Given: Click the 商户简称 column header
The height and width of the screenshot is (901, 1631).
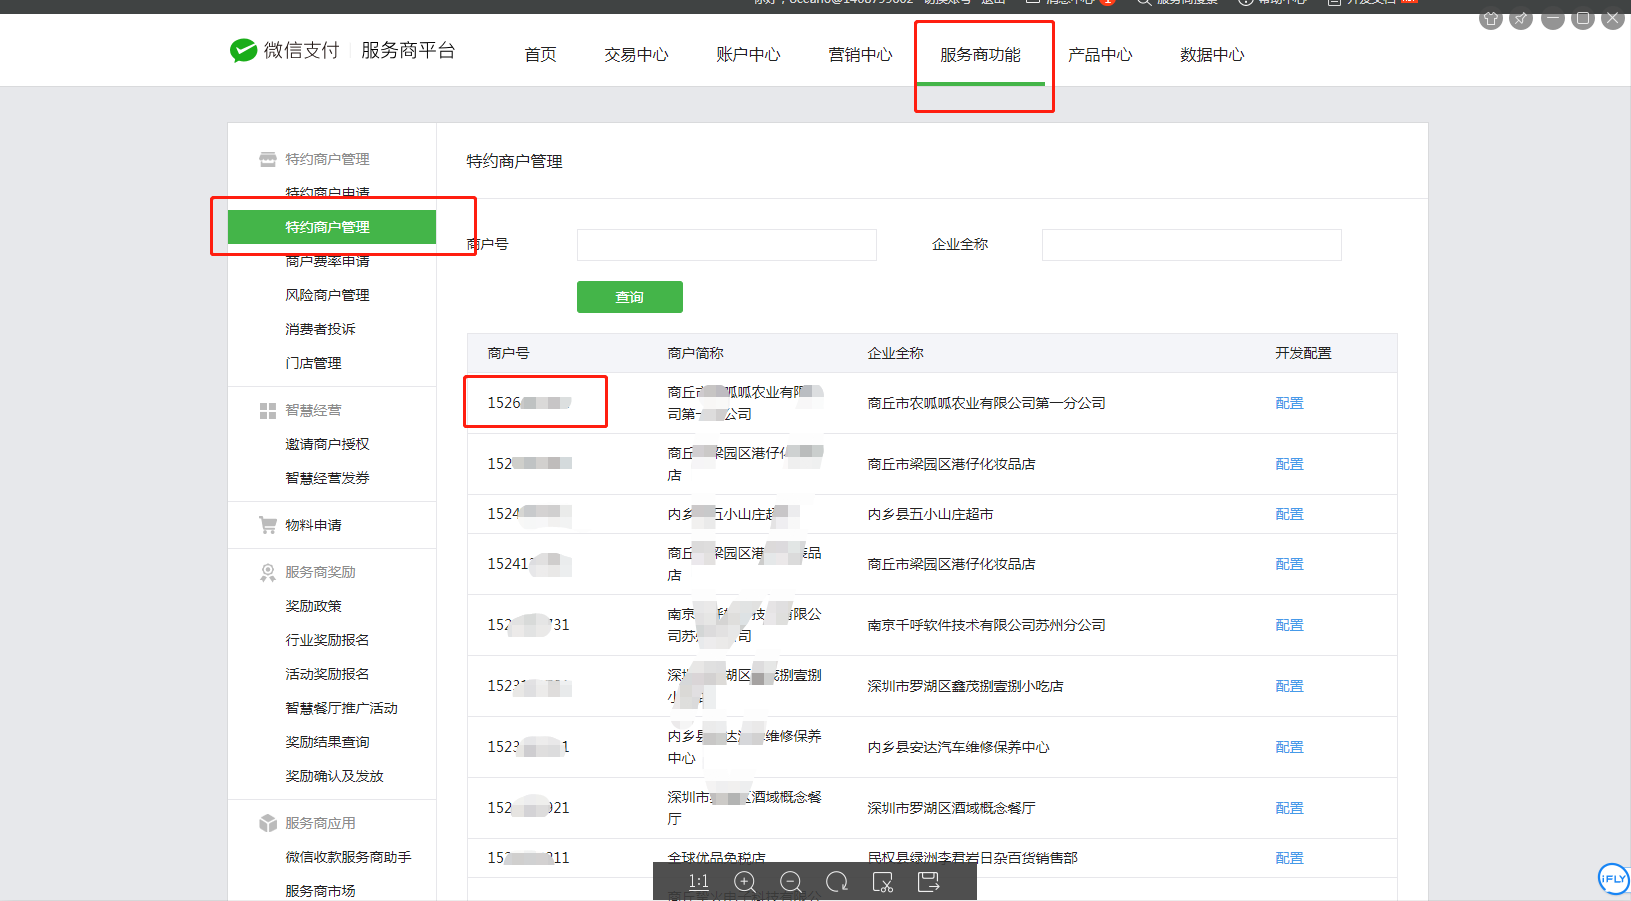Looking at the screenshot, I should click(x=695, y=353).
